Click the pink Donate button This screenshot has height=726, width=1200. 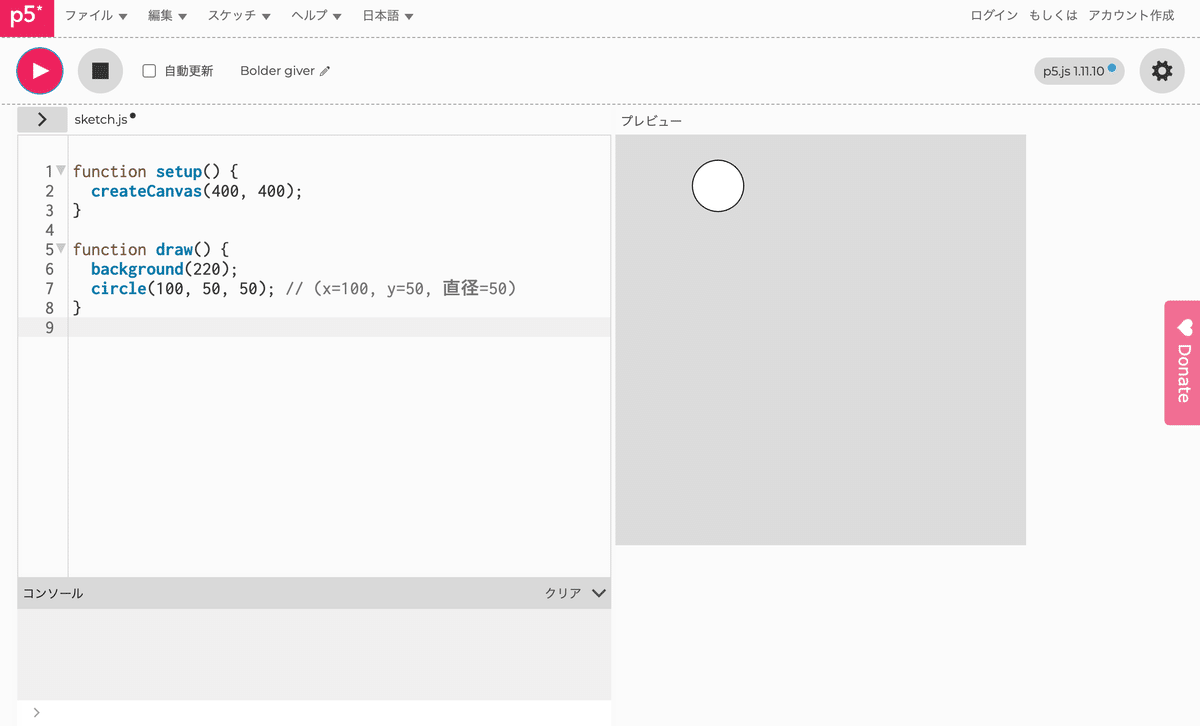click(1183, 362)
